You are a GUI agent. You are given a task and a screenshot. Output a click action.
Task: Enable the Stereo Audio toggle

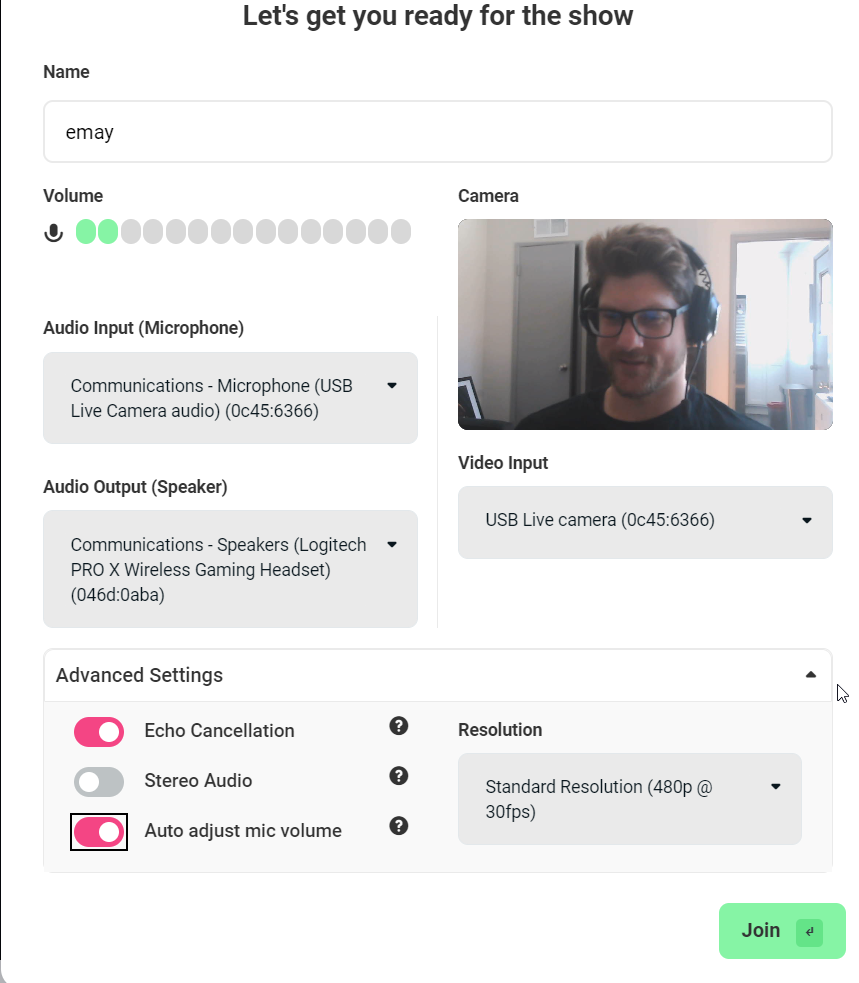pyautogui.click(x=99, y=782)
